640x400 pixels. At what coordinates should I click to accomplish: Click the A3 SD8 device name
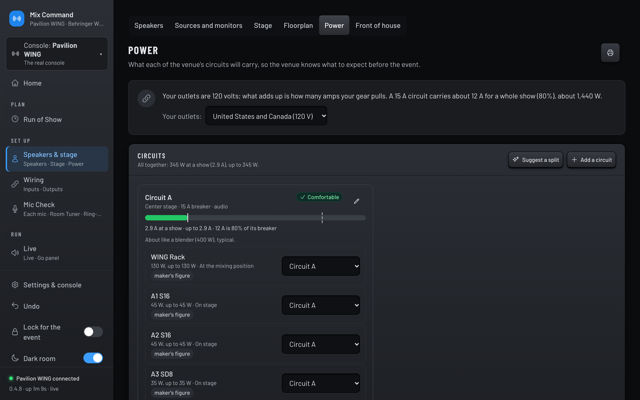(162, 374)
